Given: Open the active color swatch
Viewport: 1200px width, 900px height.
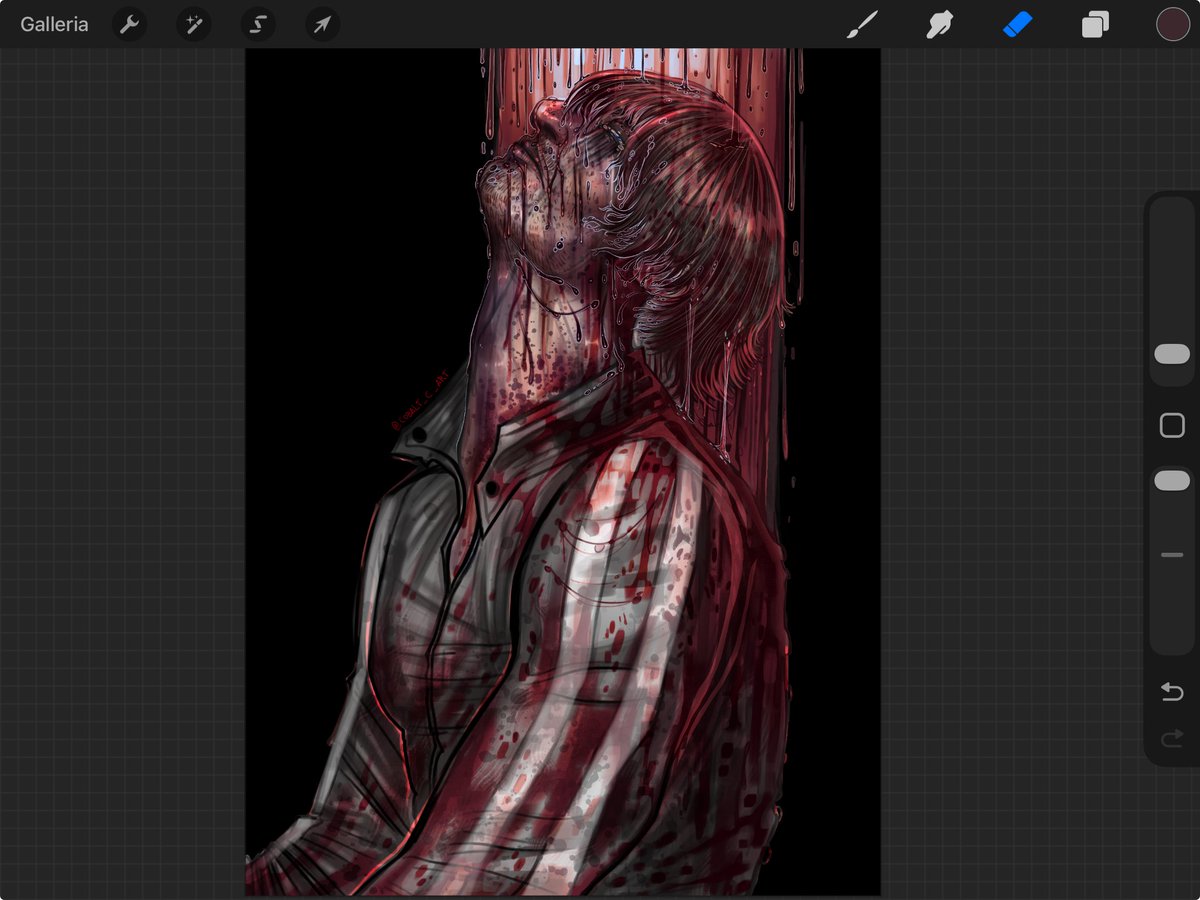Looking at the screenshot, I should [x=1172, y=24].
